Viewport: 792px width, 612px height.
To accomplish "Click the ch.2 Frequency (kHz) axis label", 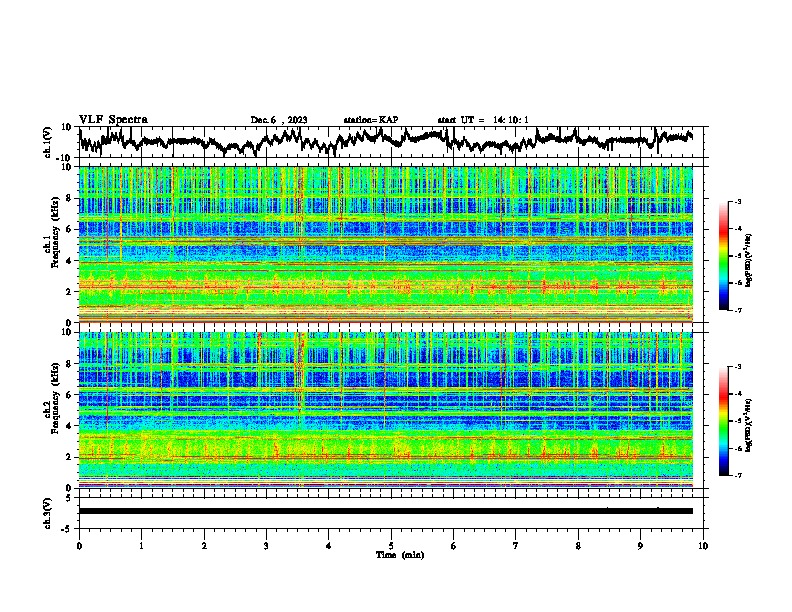I will coord(51,397).
